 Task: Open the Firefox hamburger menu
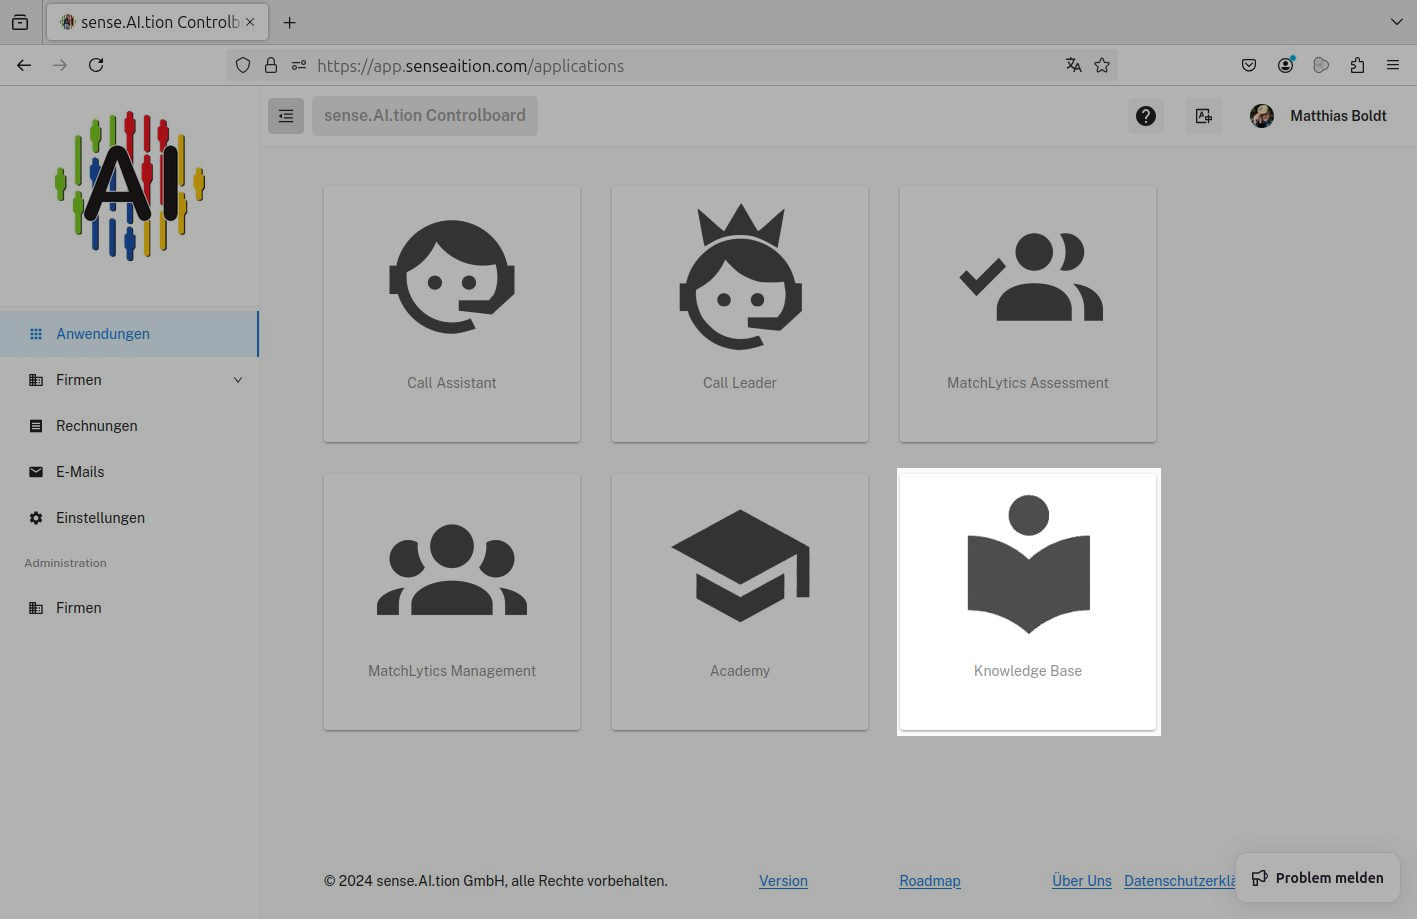(x=1393, y=65)
